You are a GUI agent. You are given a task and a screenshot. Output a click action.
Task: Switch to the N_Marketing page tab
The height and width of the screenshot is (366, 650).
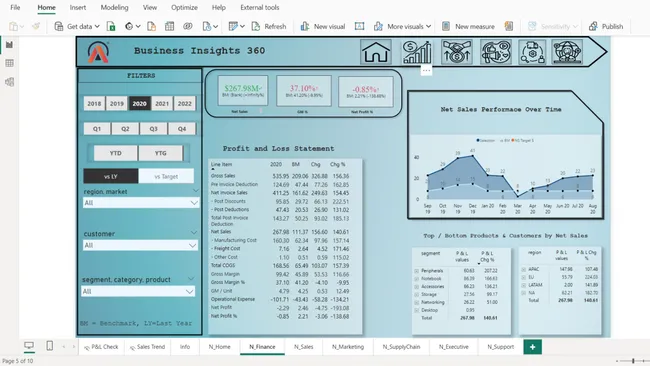coord(348,347)
